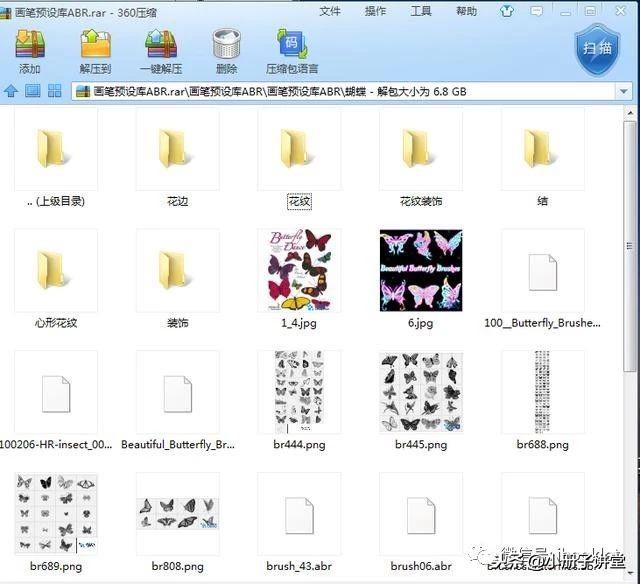Select the 100206-HR-insect_00... file icon
The width and height of the screenshot is (640, 584).
[x=56, y=393]
